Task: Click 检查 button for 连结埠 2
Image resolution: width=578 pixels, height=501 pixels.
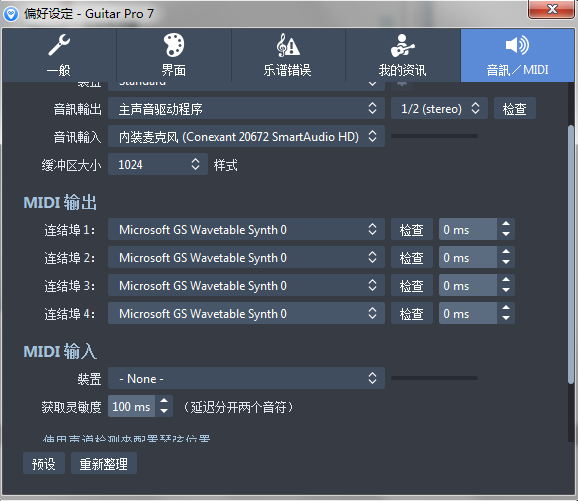Action: click(412, 257)
